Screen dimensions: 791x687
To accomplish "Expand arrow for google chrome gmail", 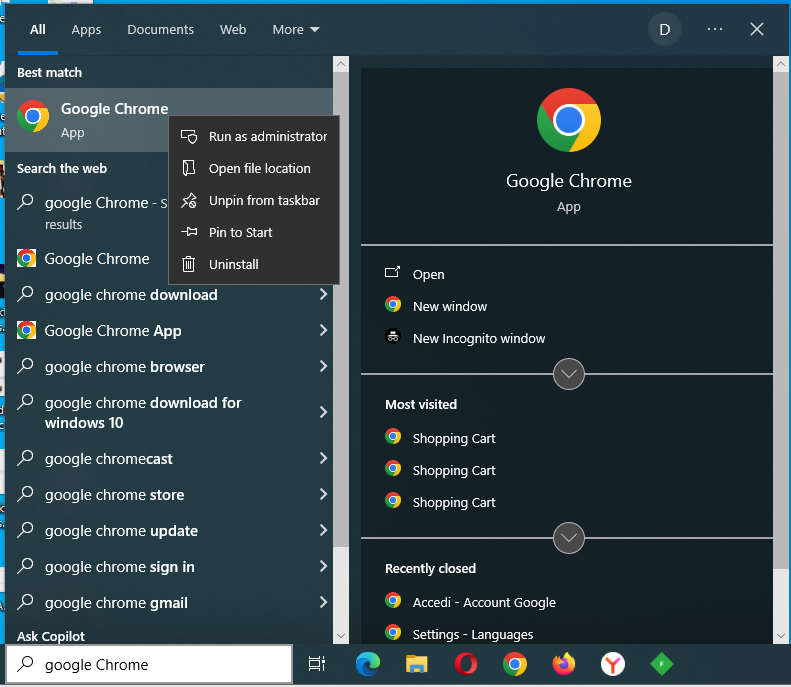I will point(323,602).
